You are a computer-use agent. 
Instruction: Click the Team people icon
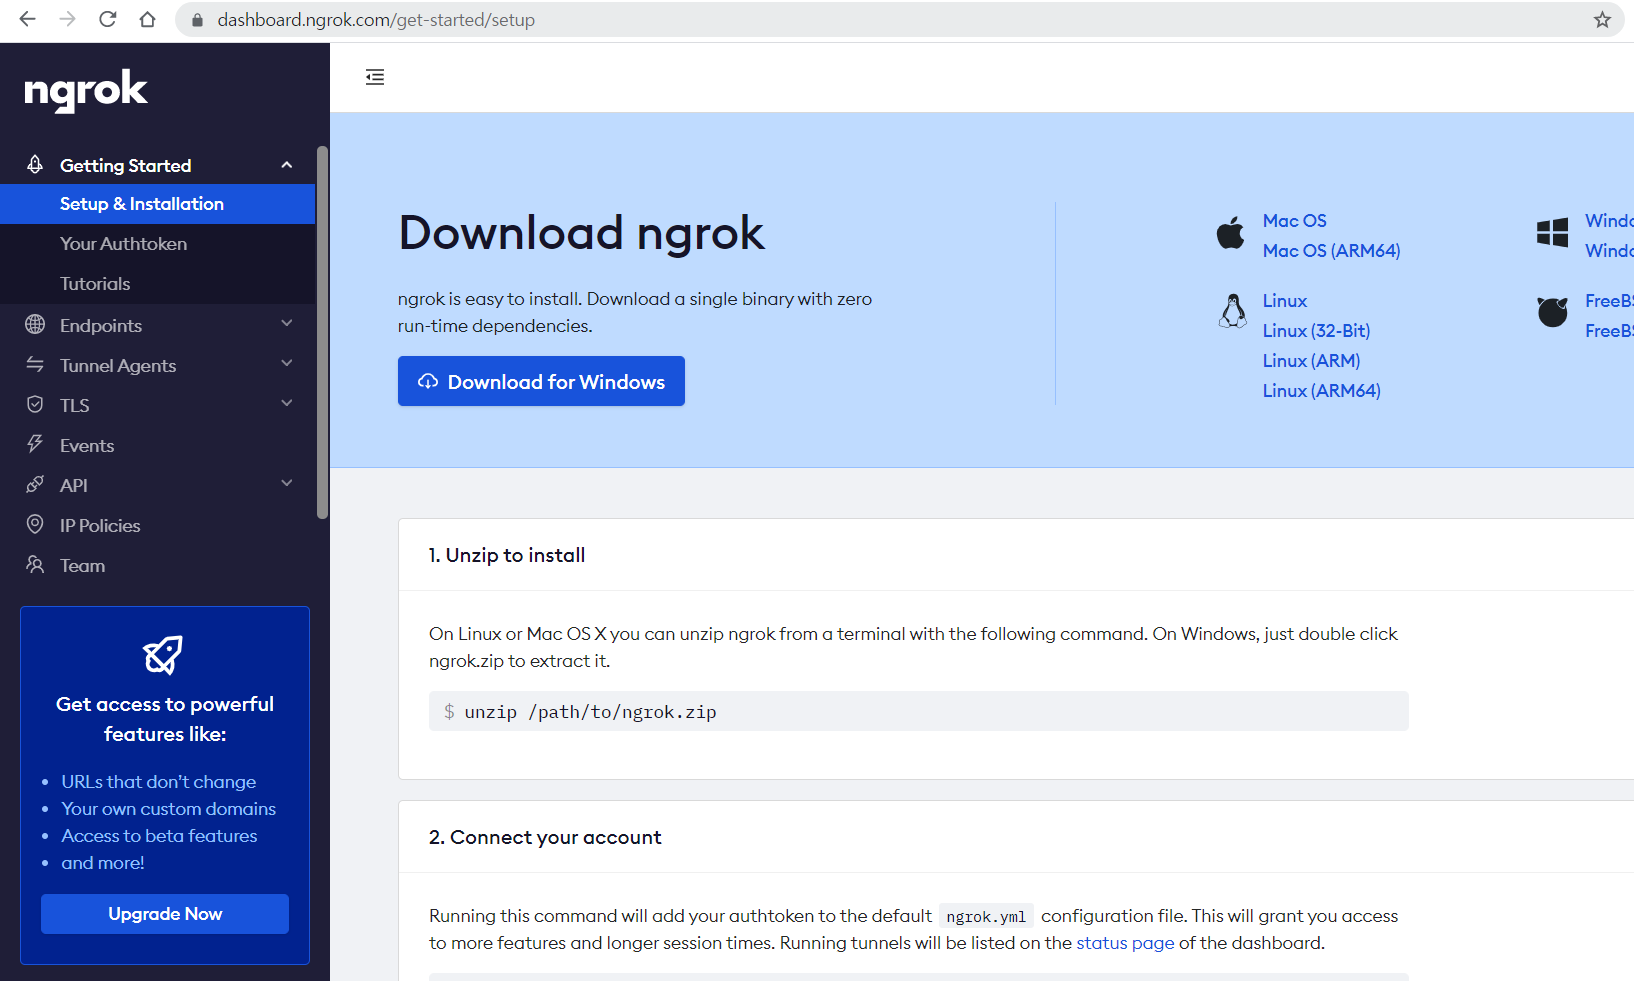tap(35, 564)
